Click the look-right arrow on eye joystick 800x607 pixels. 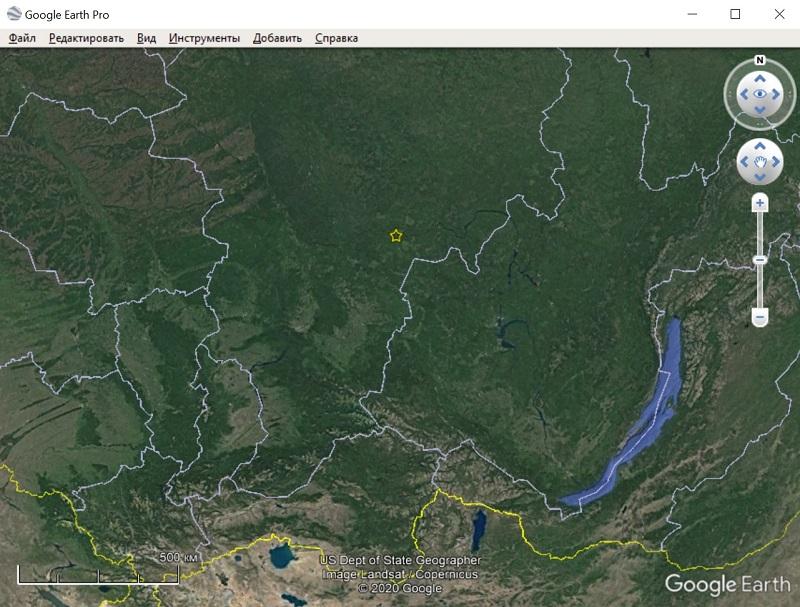point(778,94)
